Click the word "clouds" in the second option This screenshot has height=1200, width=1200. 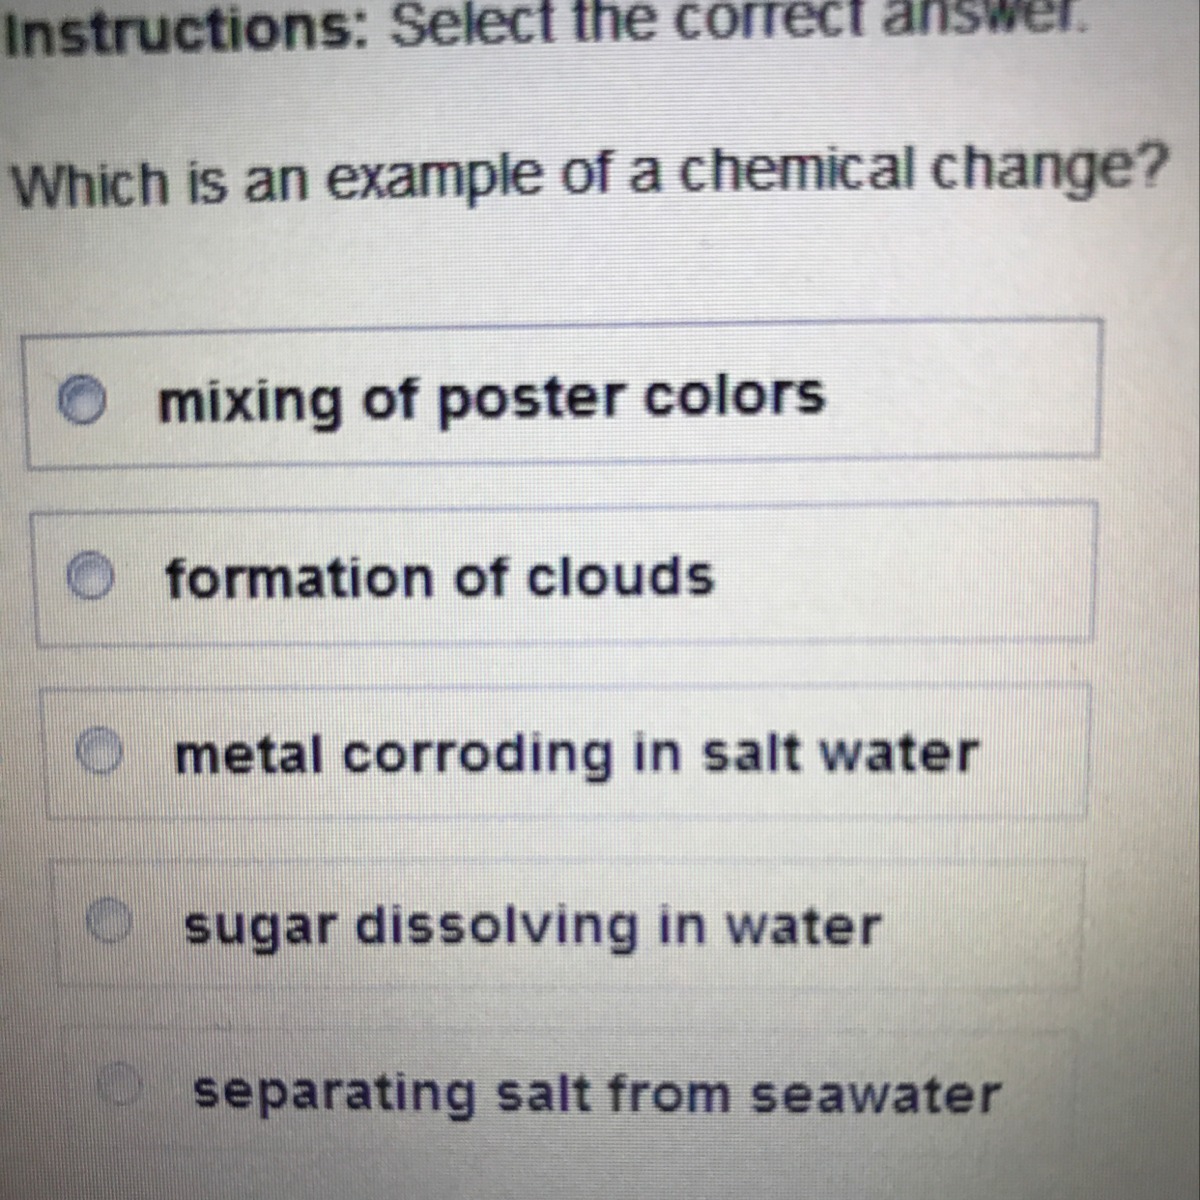pyautogui.click(x=620, y=577)
